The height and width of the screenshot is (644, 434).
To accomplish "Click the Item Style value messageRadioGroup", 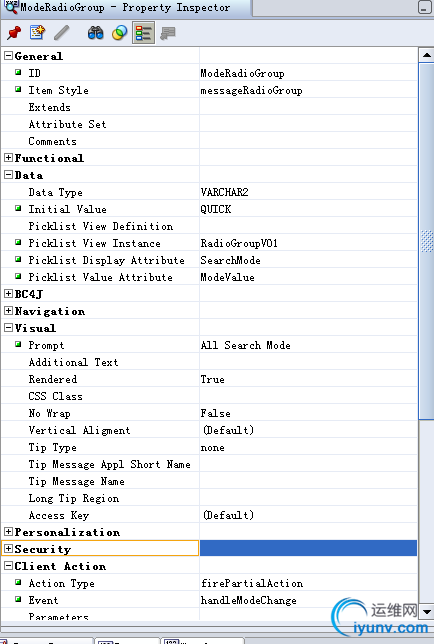I will tap(251, 90).
